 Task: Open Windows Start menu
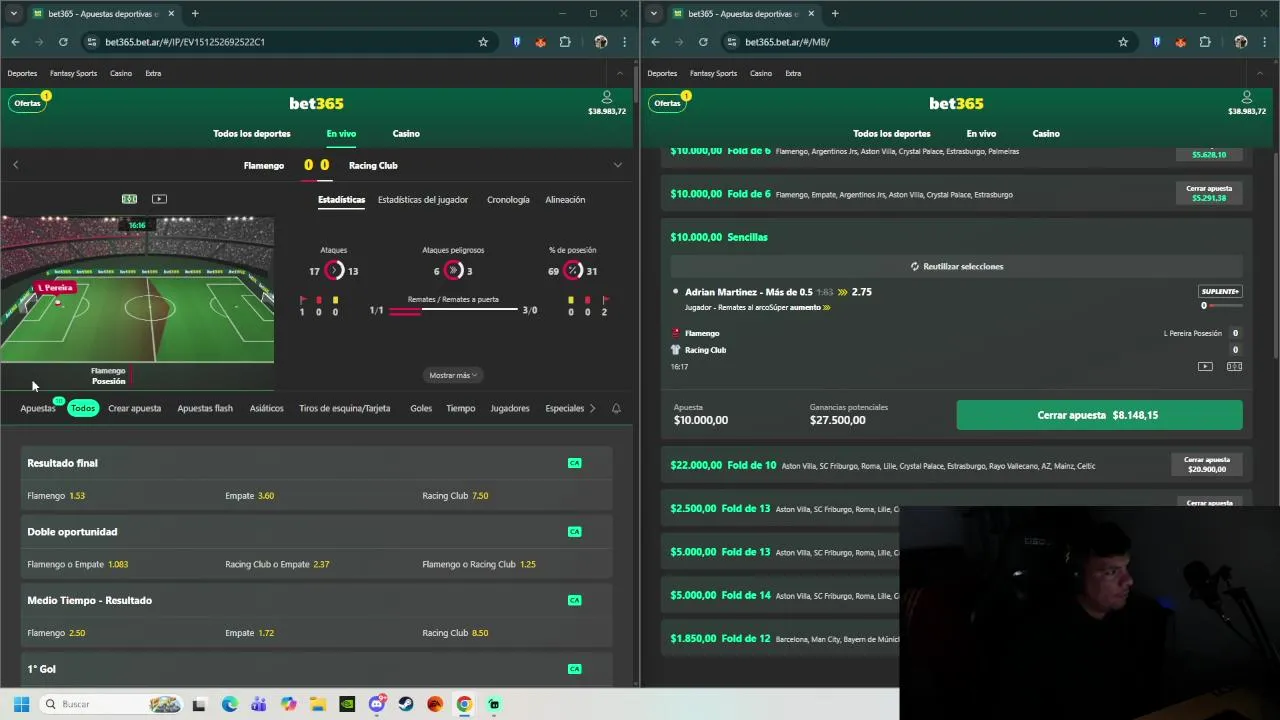[21, 704]
